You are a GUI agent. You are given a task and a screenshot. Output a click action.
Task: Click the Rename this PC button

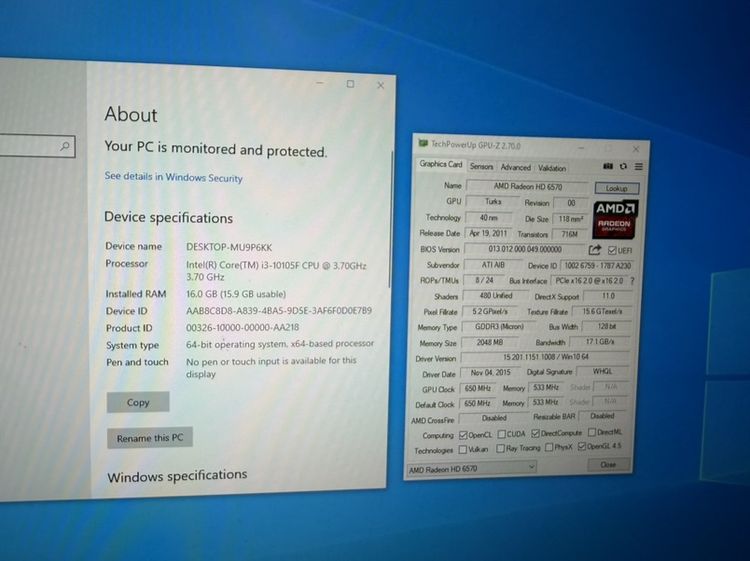pos(150,438)
